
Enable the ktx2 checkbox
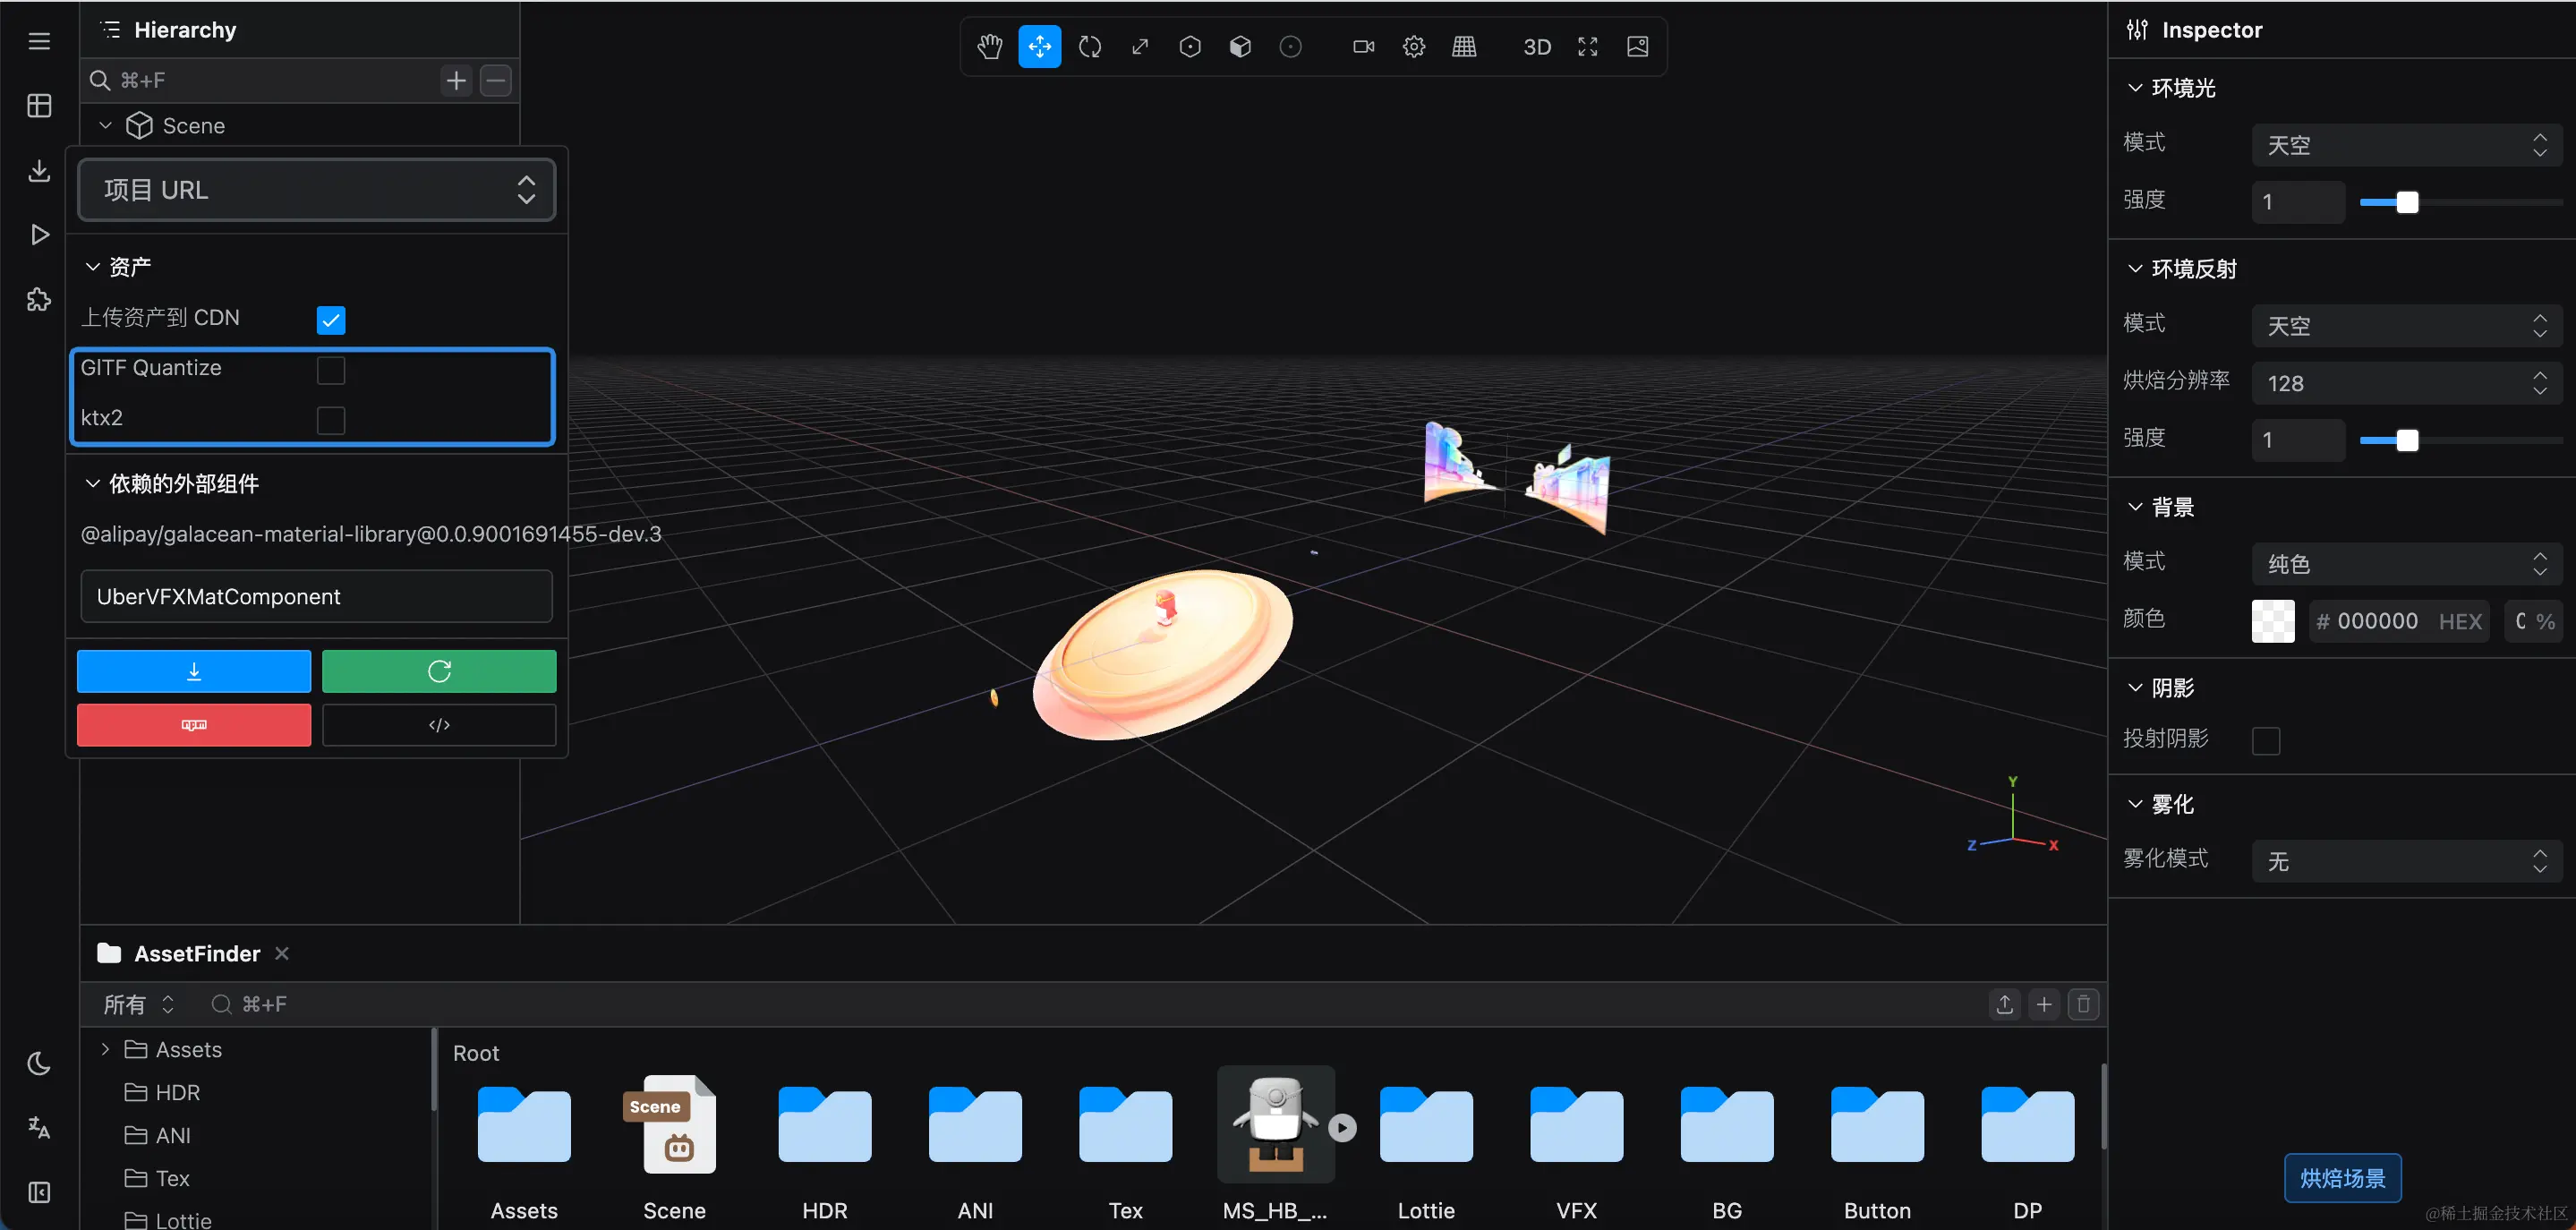[x=331, y=420]
